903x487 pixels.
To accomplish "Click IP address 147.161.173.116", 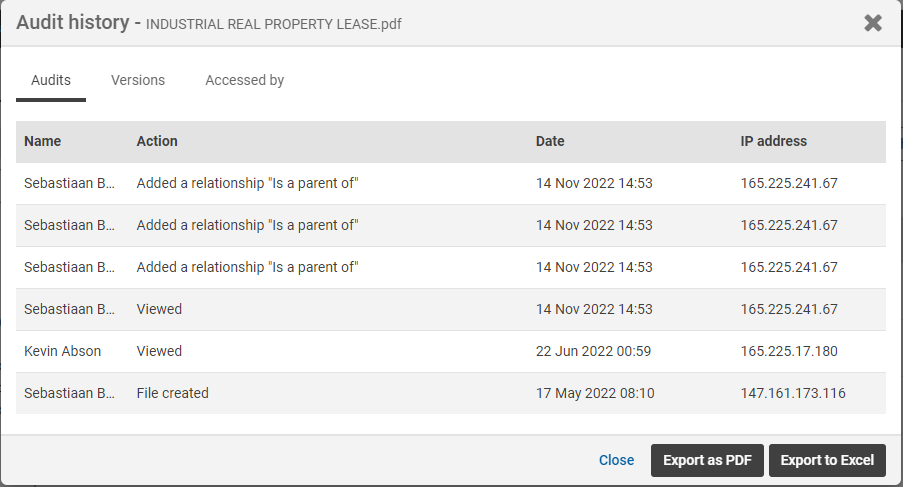I will 793,393.
